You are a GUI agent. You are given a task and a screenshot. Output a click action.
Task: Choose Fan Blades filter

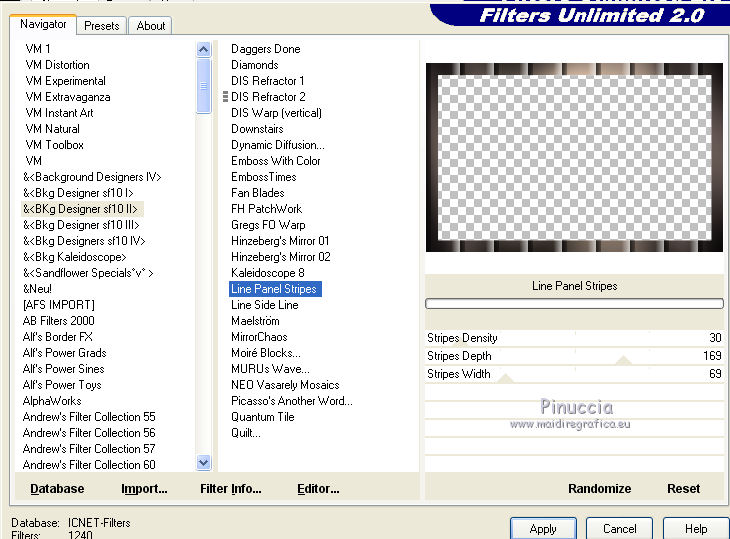coord(257,193)
